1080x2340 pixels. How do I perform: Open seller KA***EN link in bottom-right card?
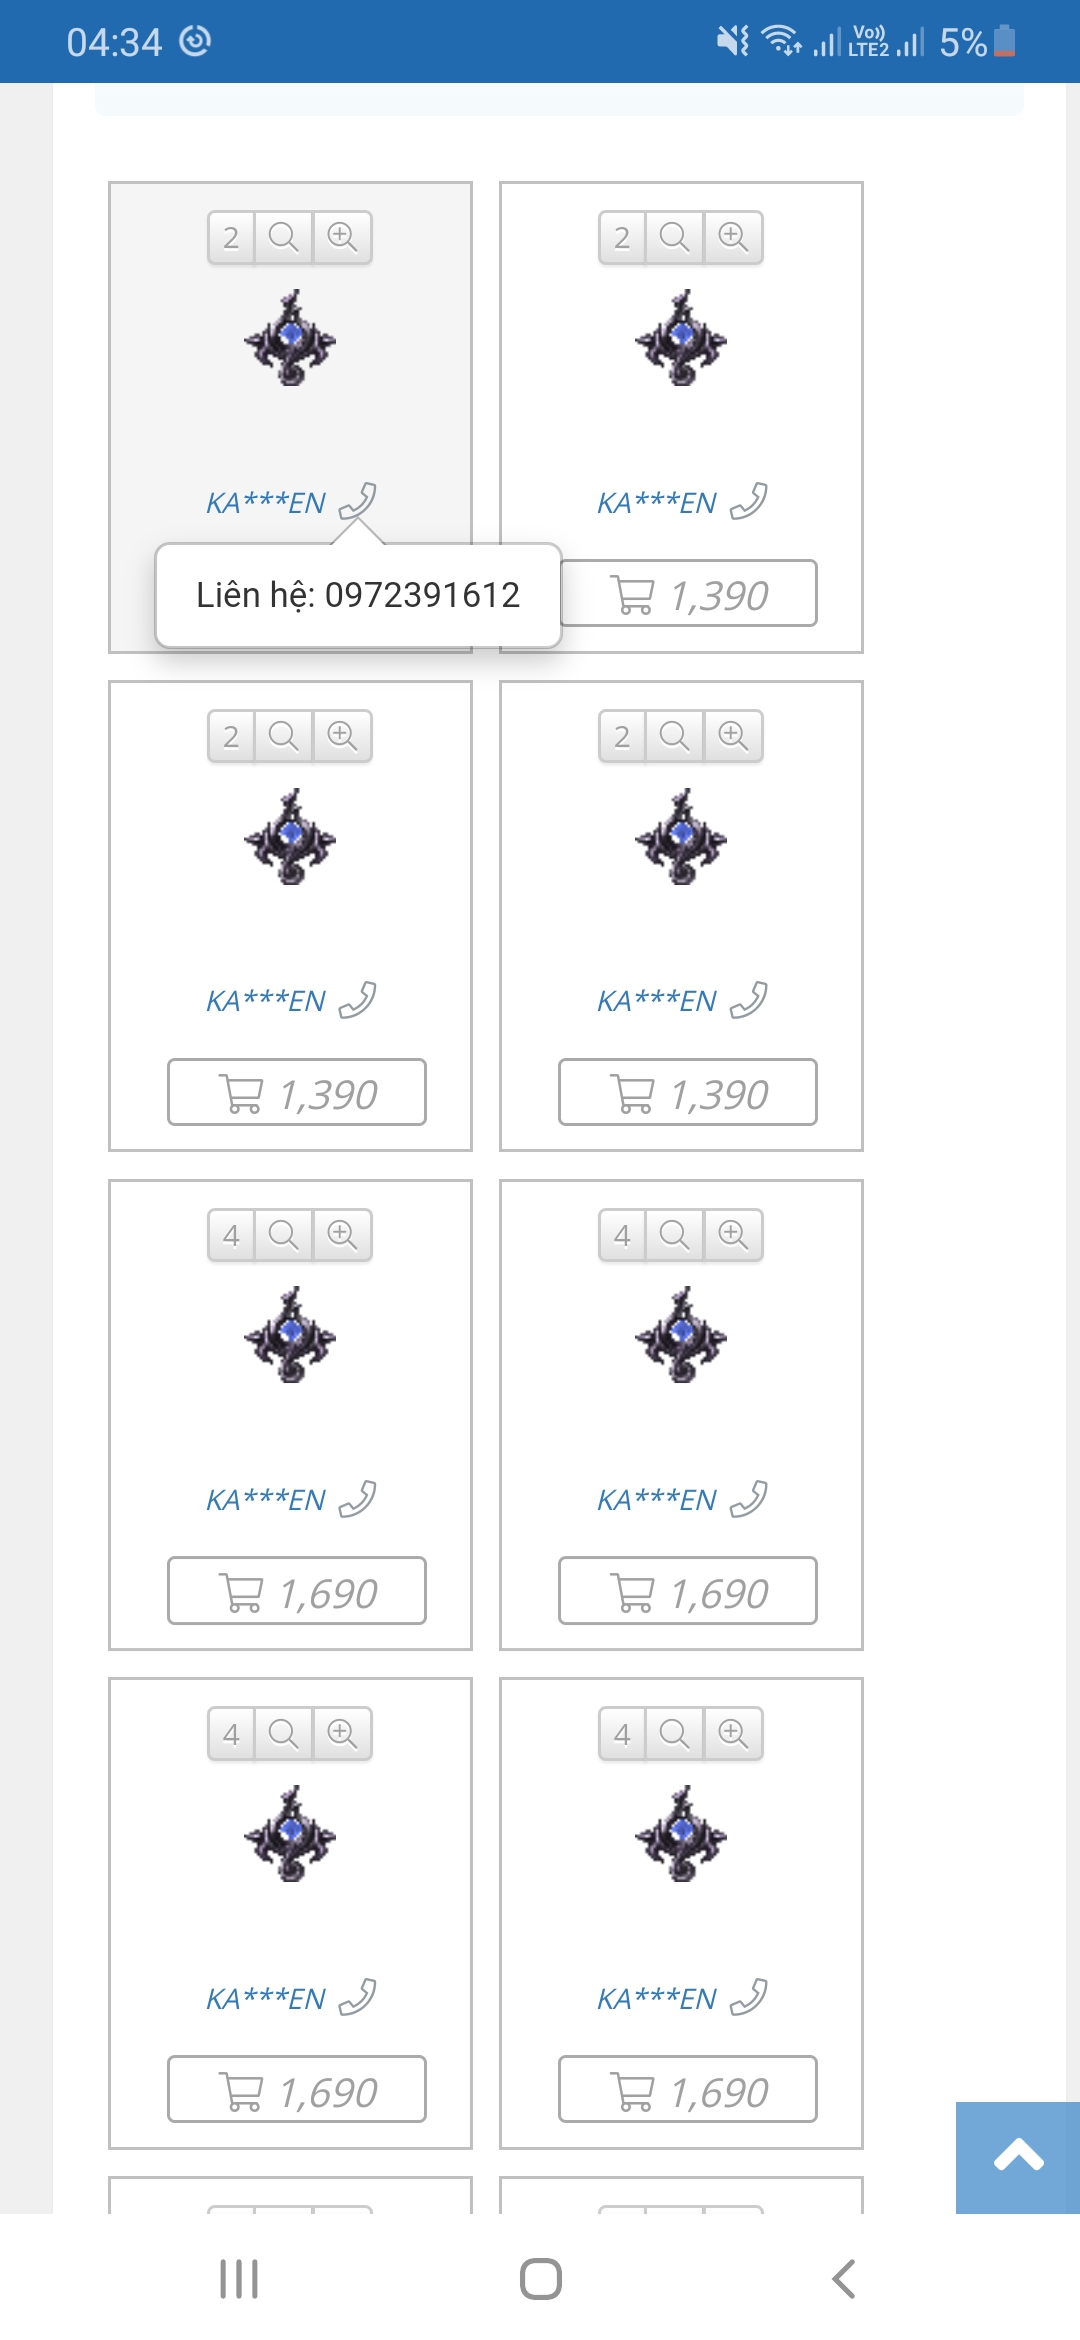click(657, 1999)
